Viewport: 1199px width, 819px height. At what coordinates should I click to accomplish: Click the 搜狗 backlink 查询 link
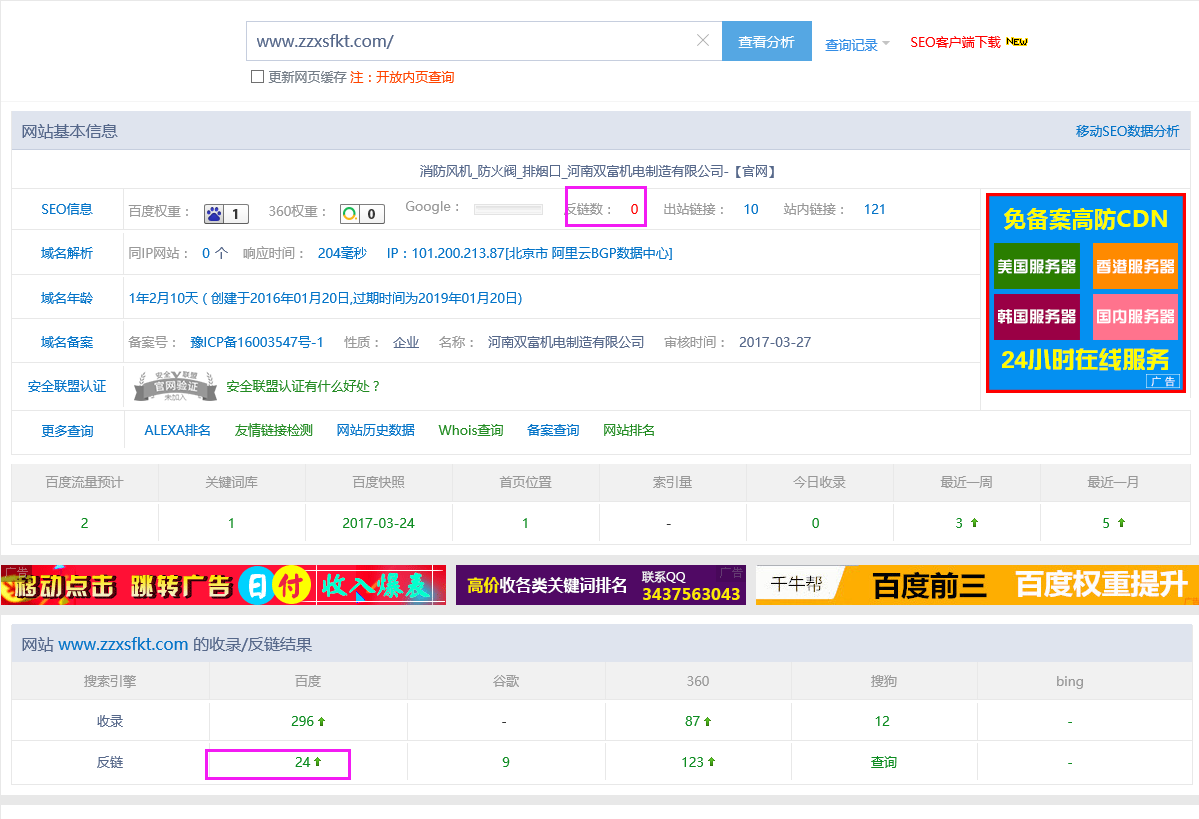[883, 762]
